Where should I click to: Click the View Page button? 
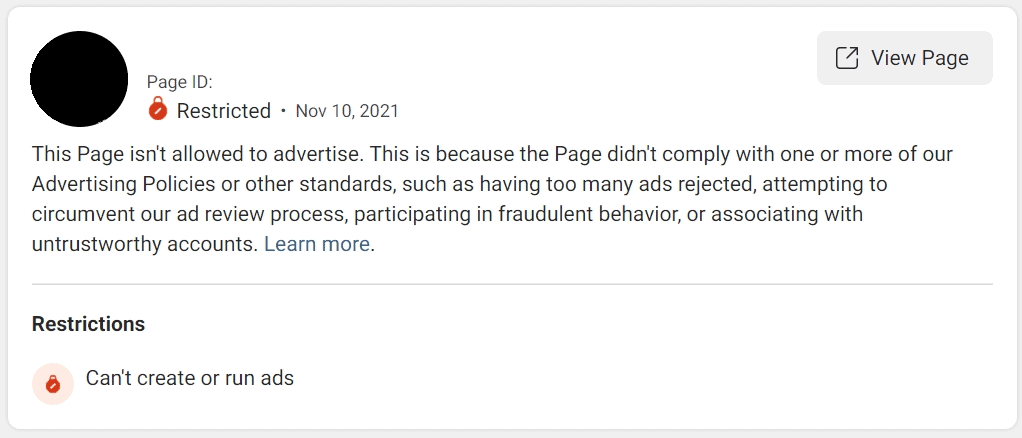904,58
